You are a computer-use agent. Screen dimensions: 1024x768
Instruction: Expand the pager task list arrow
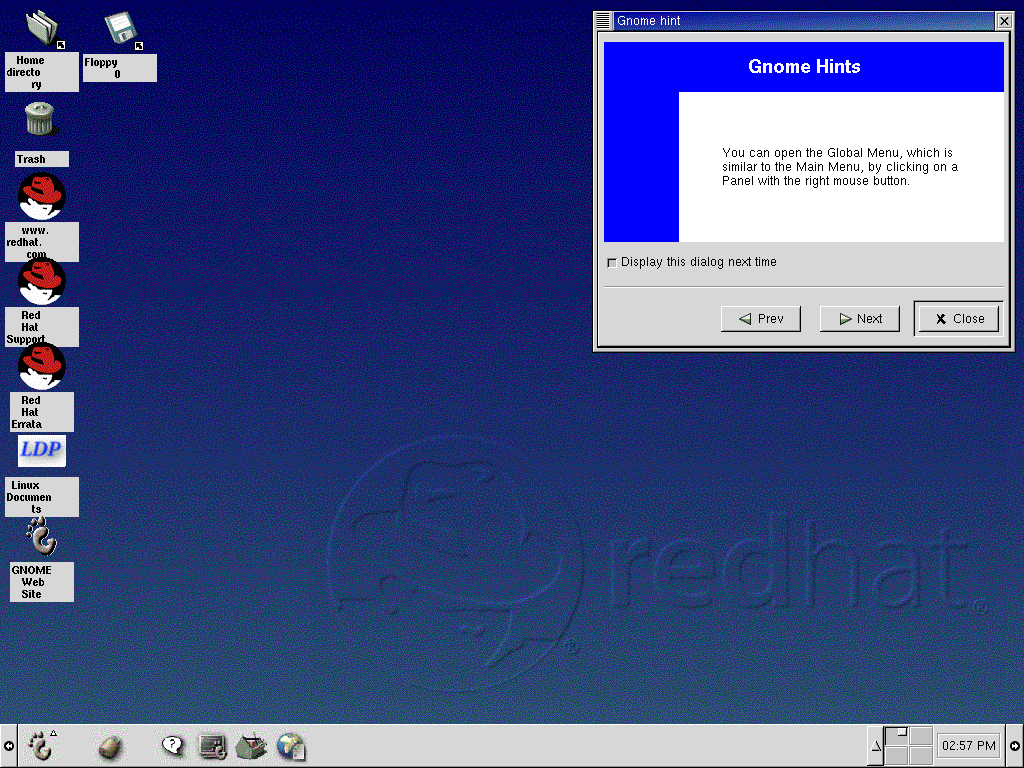[876, 746]
